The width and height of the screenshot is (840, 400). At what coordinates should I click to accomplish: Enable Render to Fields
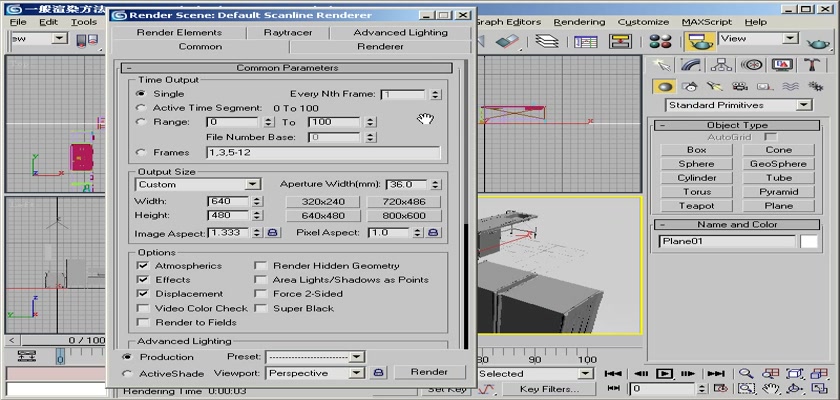tap(143, 322)
